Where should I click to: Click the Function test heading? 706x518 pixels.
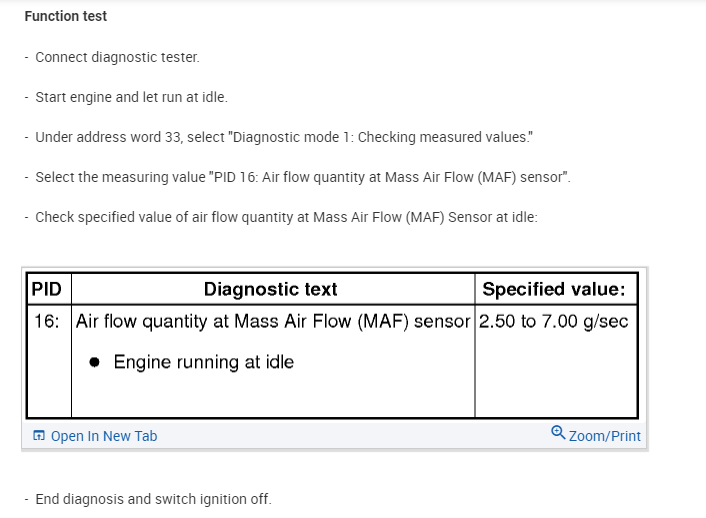[x=66, y=16]
